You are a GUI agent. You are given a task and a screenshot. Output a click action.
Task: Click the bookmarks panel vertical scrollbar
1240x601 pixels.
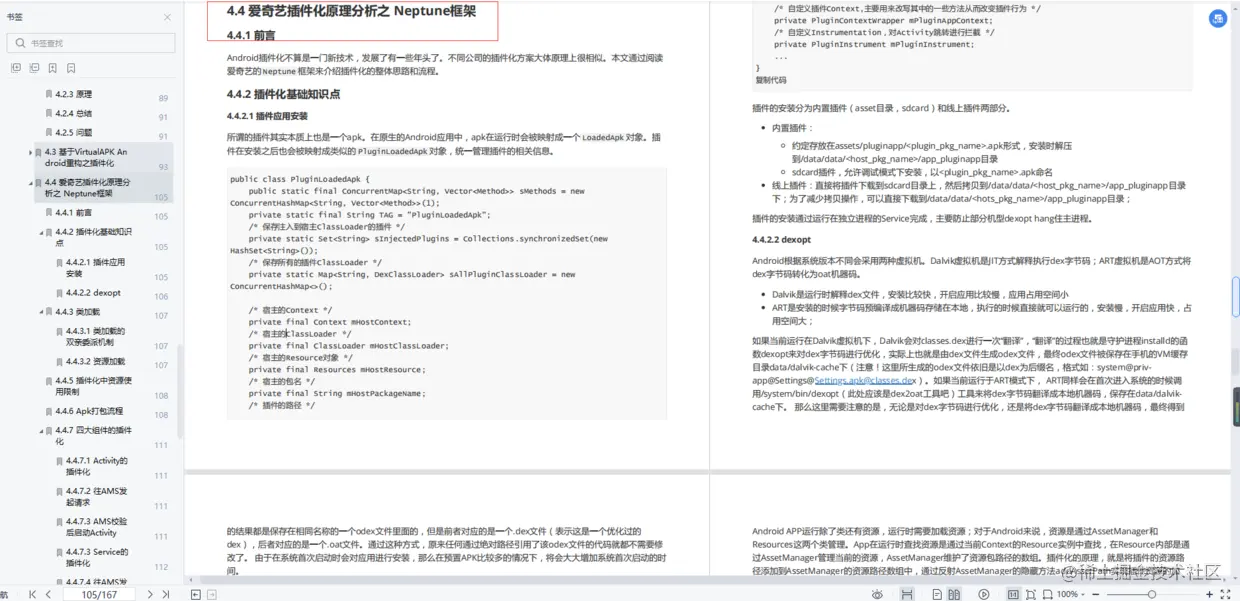click(x=180, y=390)
